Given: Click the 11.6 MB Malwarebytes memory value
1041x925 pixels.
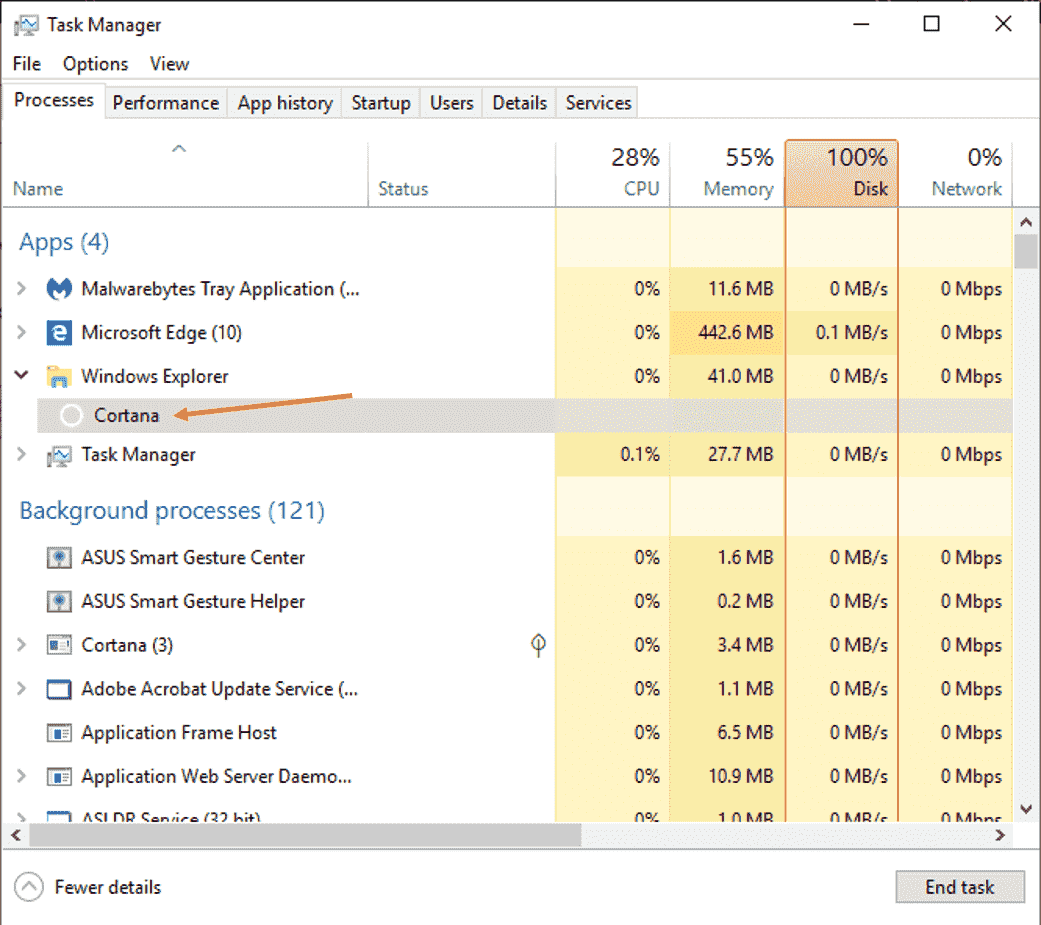Looking at the screenshot, I should tap(740, 289).
